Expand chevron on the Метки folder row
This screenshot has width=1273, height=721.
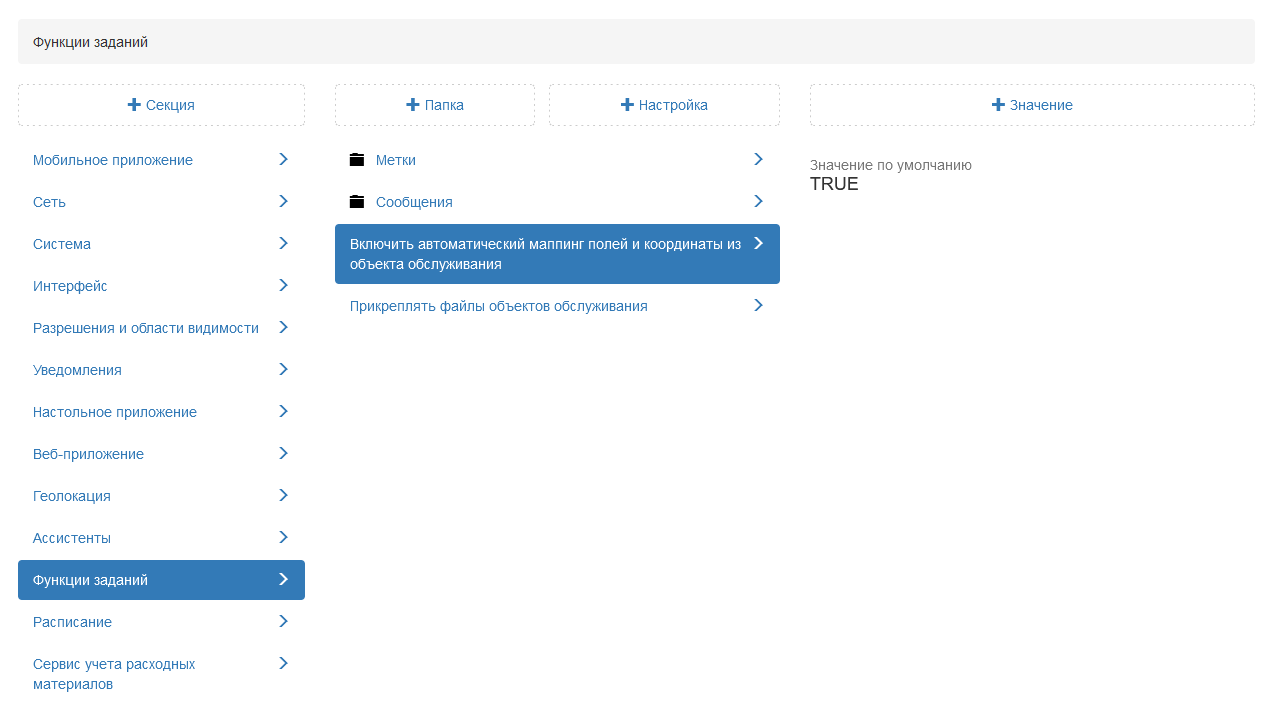758,159
